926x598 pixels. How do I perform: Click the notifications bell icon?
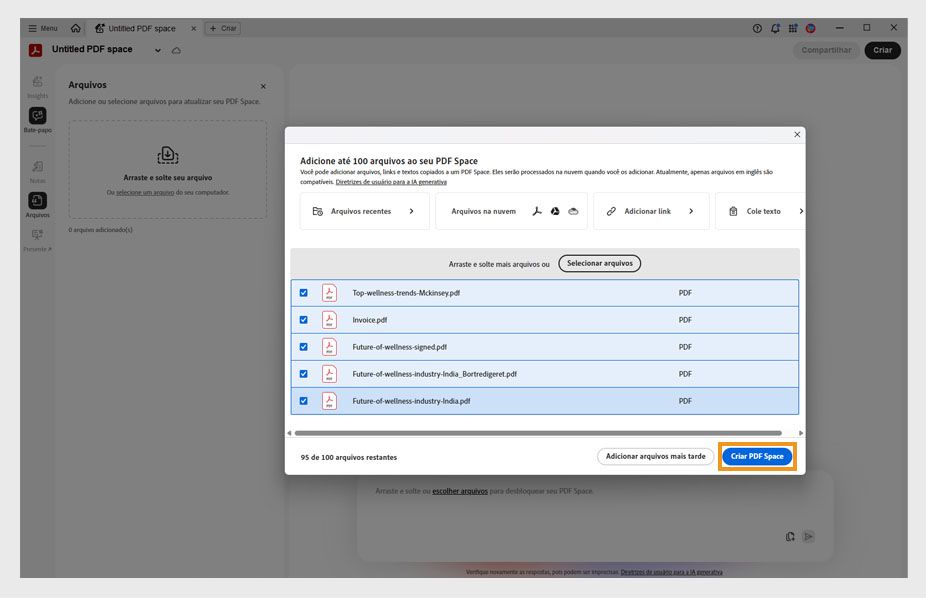tap(775, 28)
